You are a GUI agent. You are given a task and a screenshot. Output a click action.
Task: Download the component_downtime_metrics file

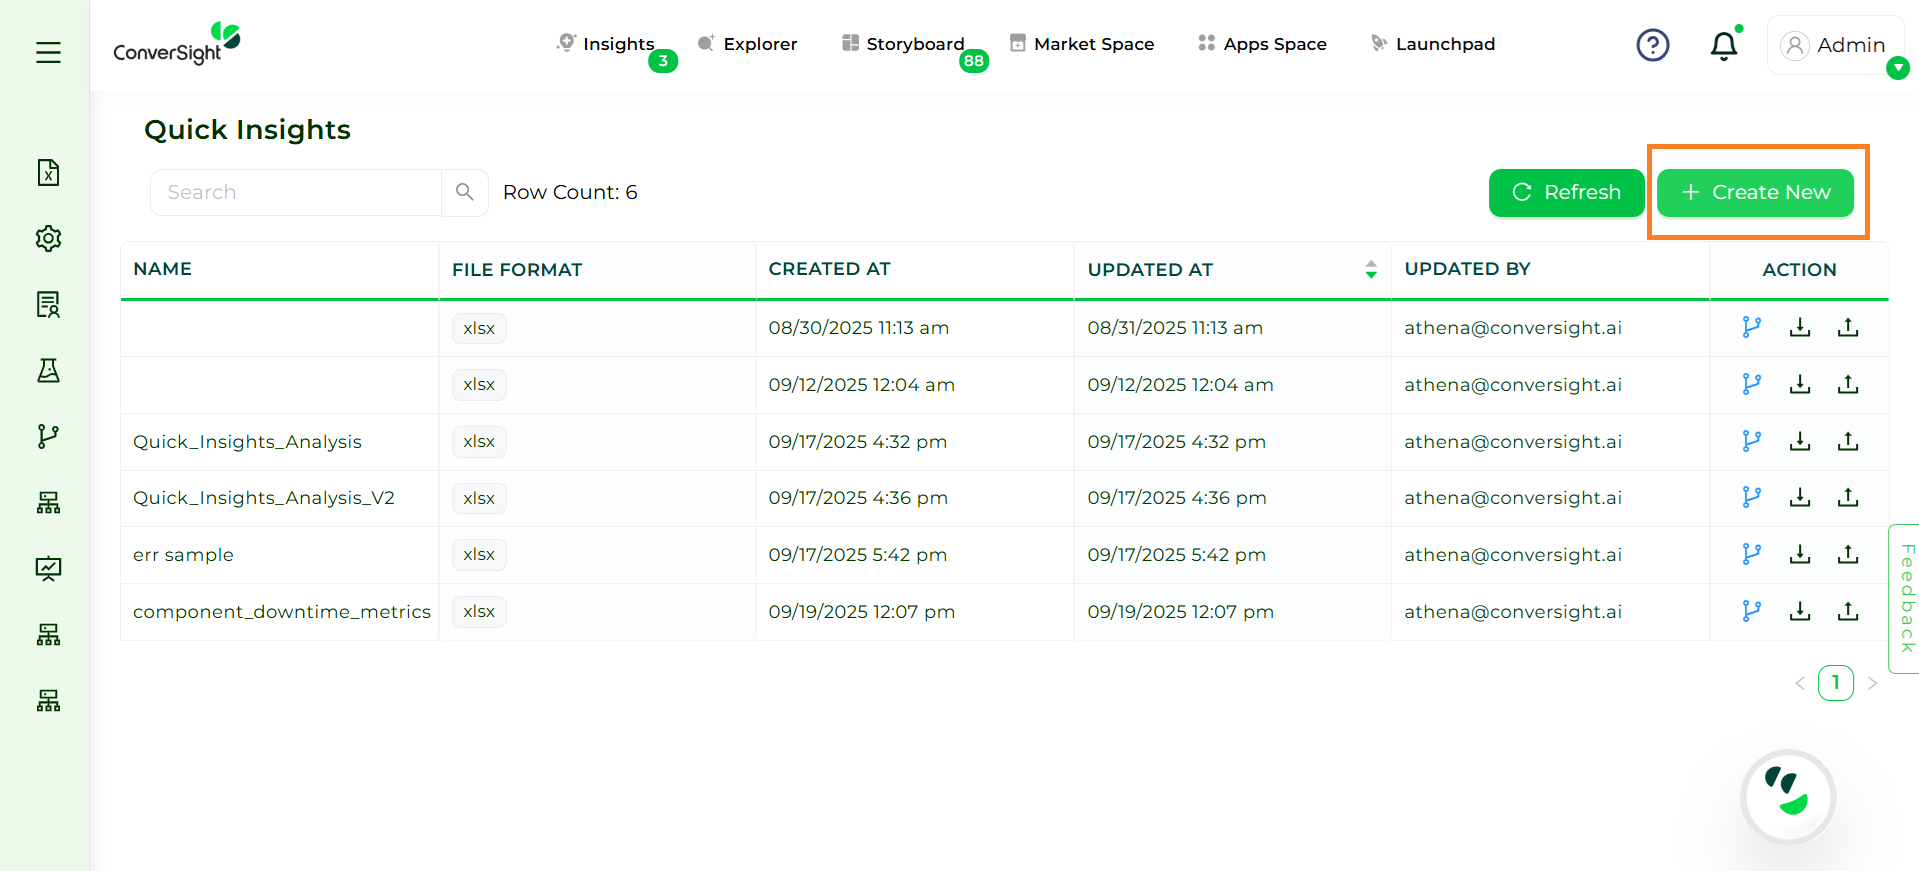(x=1799, y=611)
